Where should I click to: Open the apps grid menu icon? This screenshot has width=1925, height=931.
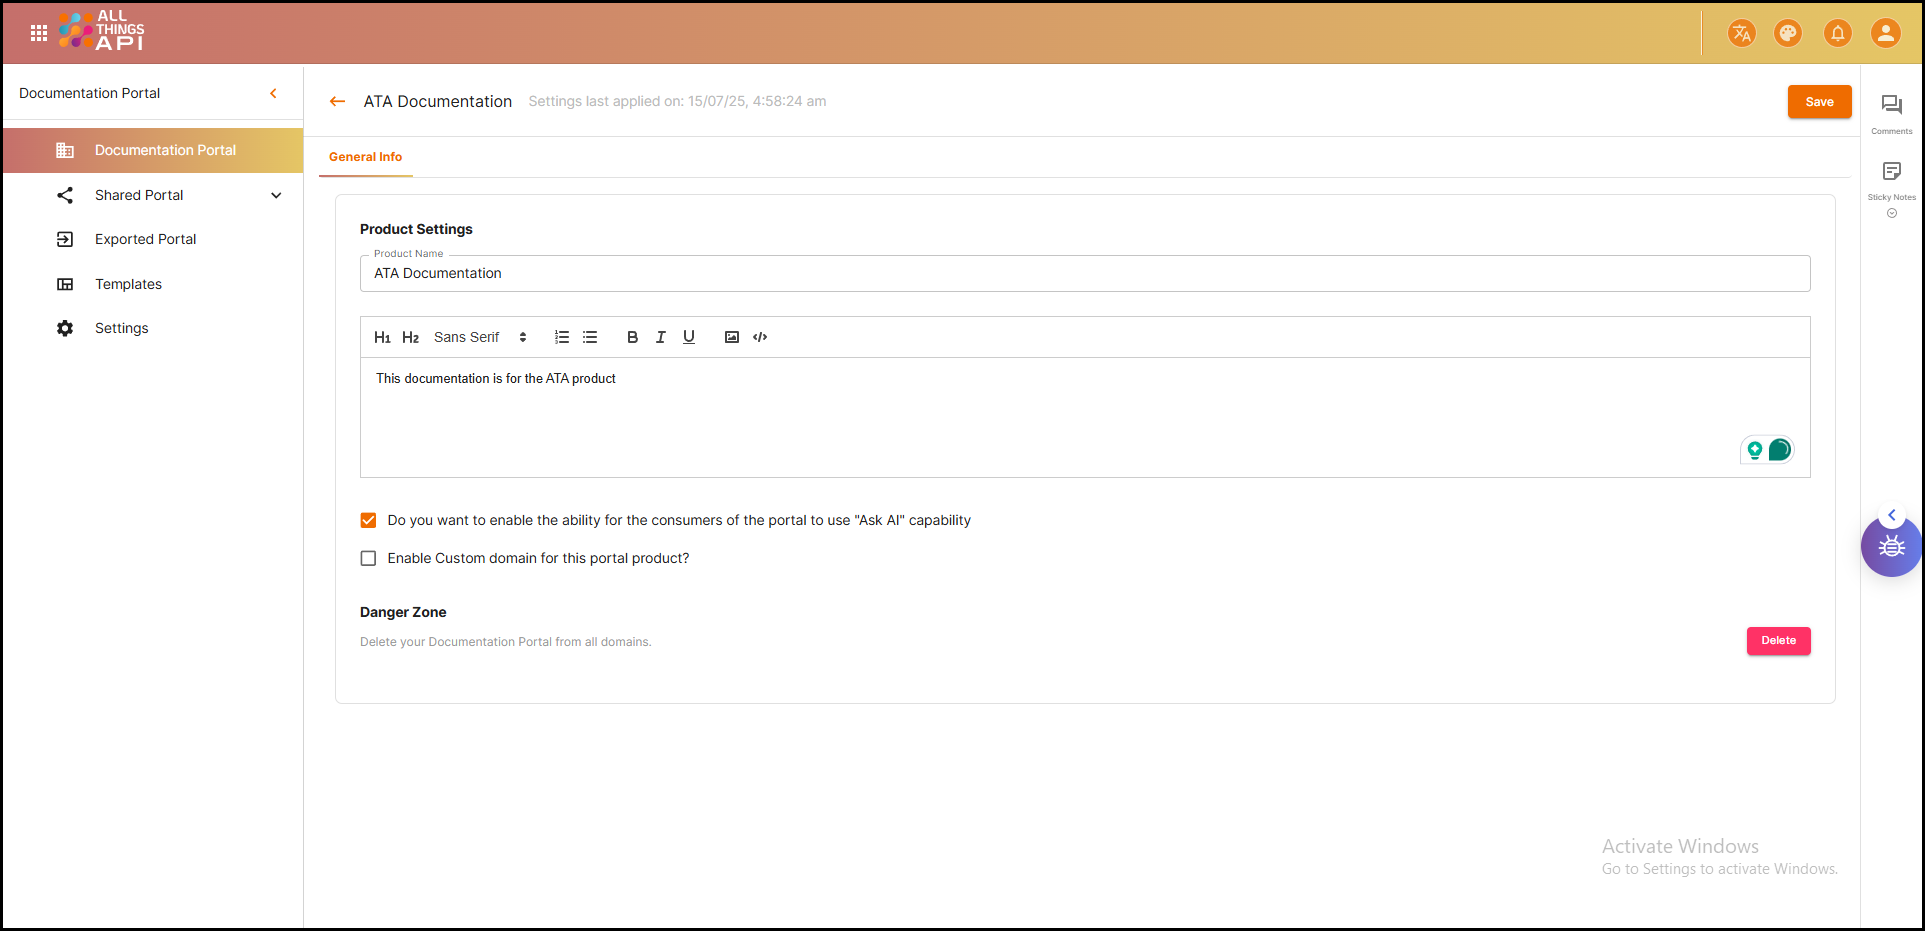click(39, 33)
